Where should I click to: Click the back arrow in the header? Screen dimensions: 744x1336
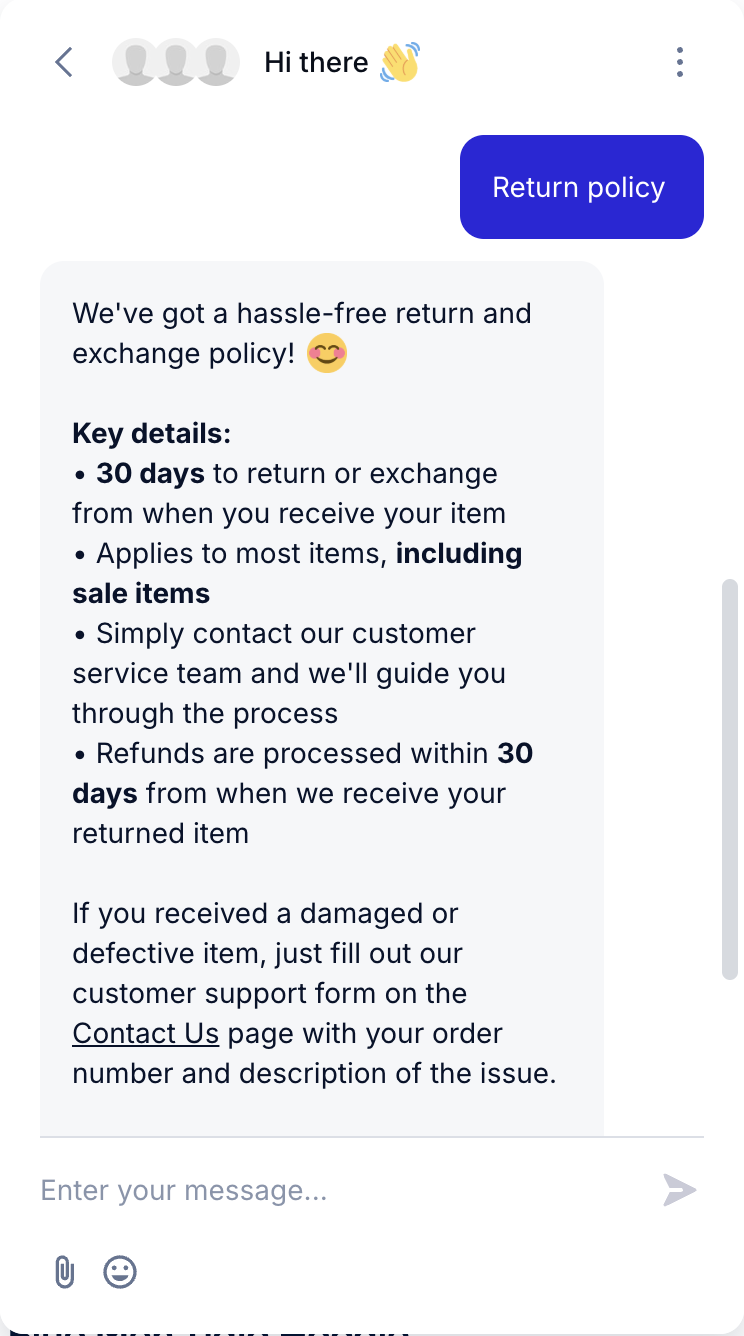click(x=63, y=61)
